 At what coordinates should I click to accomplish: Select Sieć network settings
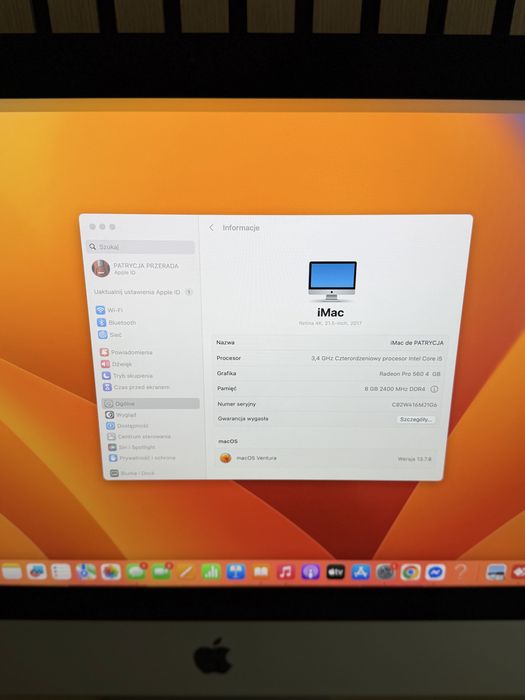coord(110,334)
